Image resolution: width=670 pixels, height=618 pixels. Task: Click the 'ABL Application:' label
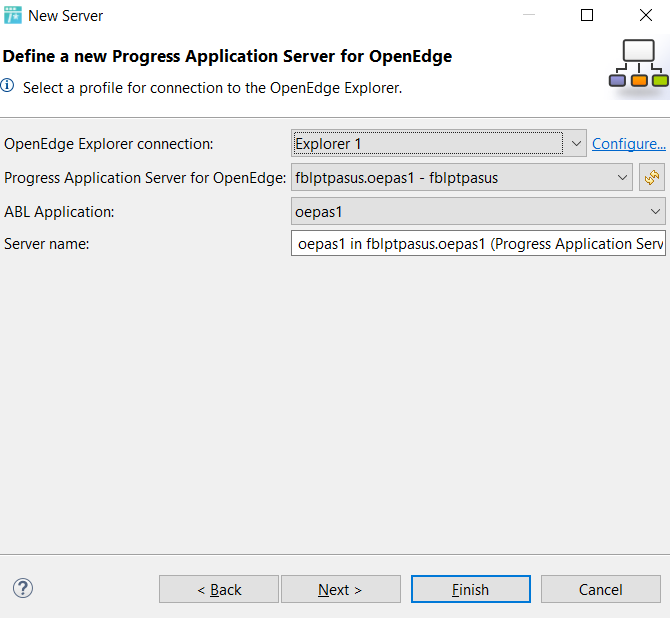coord(59,212)
